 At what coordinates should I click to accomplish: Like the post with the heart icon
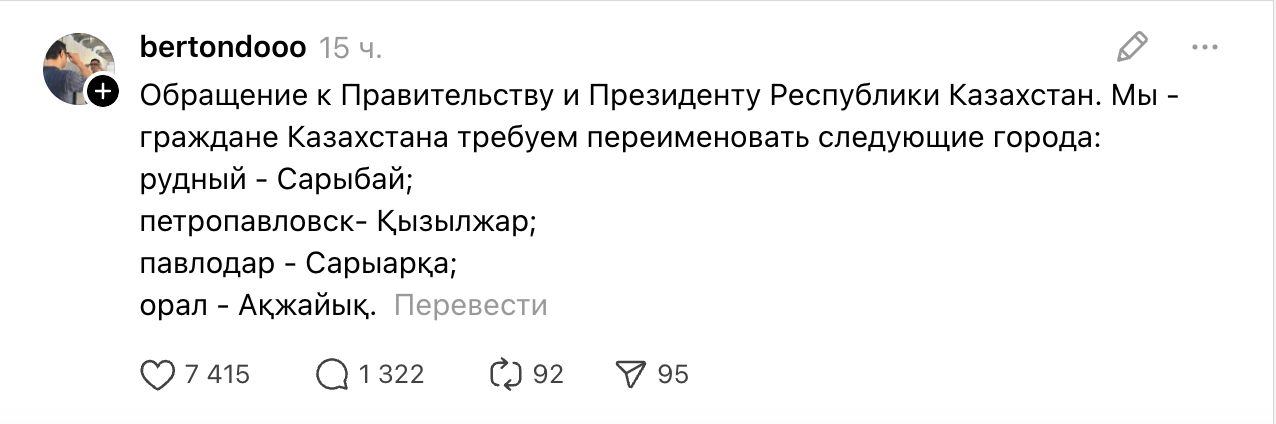(x=157, y=375)
